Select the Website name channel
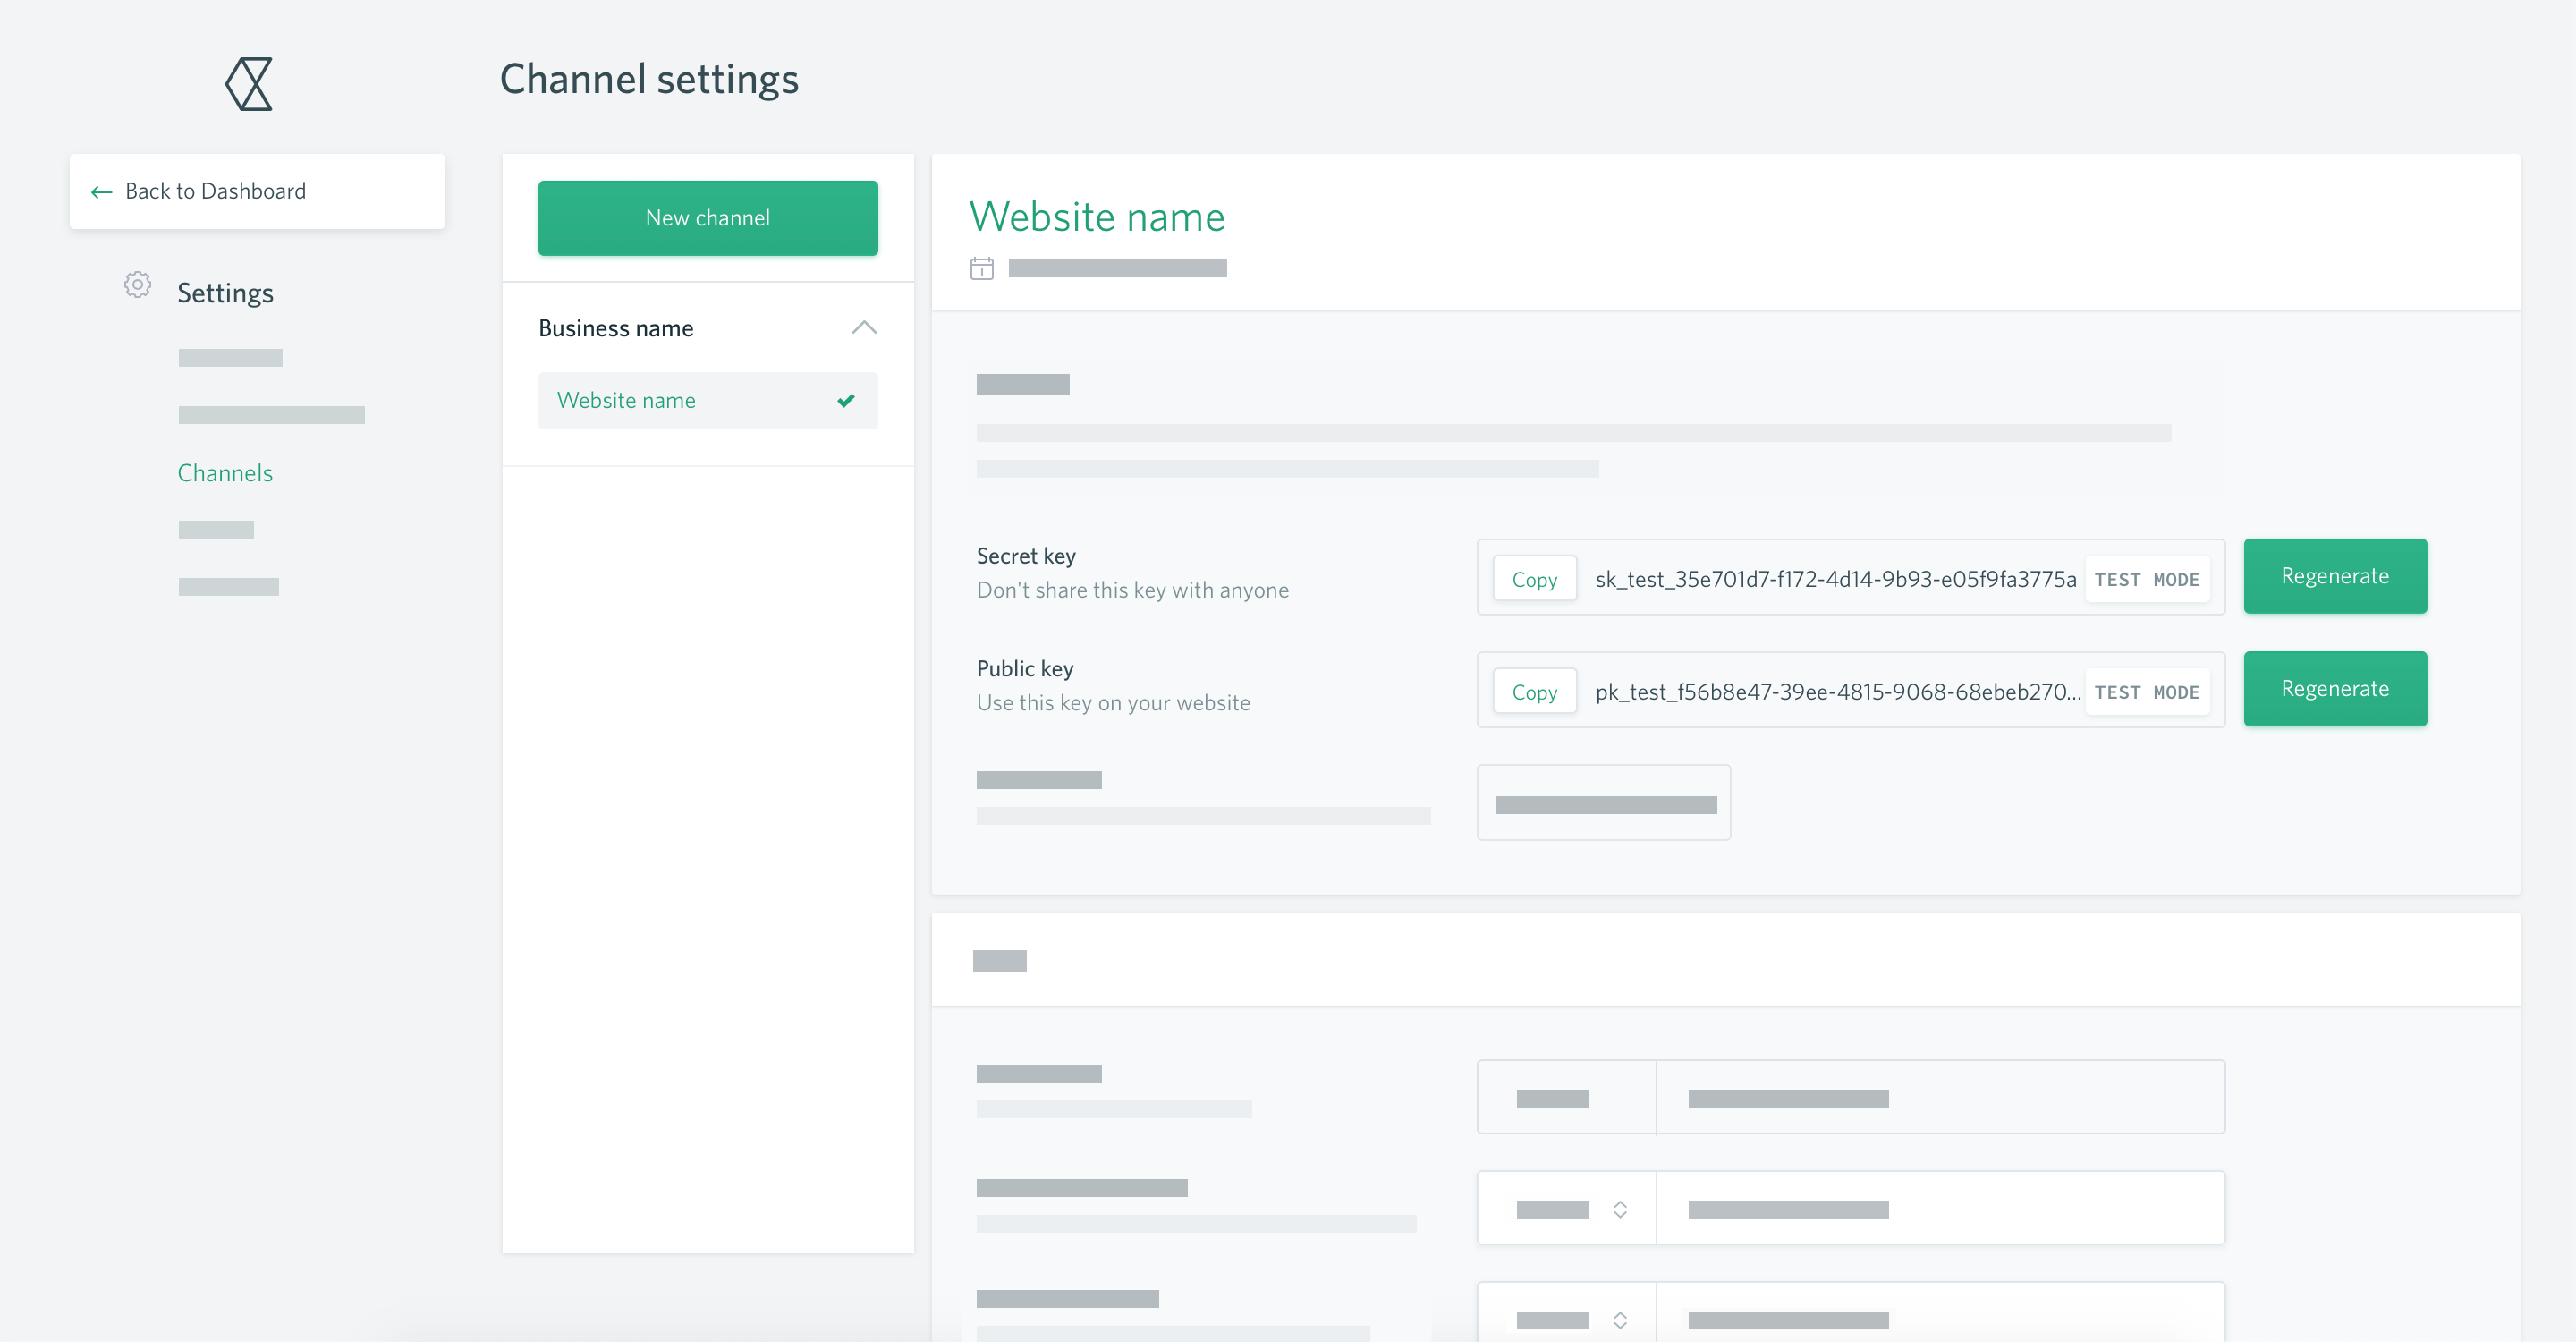This screenshot has height=1342, width=2576. tap(708, 401)
